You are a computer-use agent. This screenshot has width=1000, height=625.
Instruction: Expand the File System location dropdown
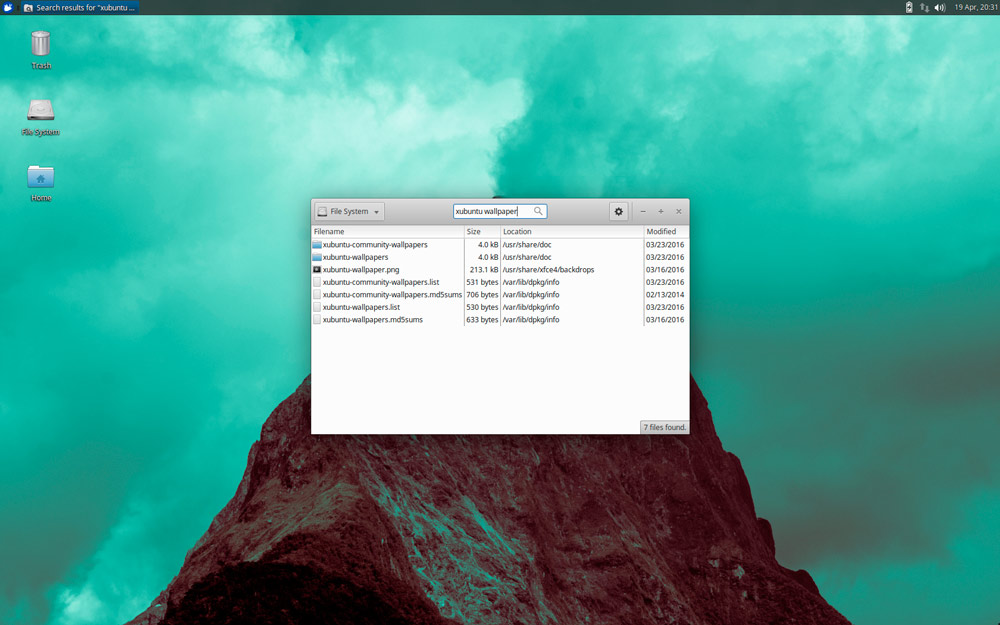pos(349,212)
